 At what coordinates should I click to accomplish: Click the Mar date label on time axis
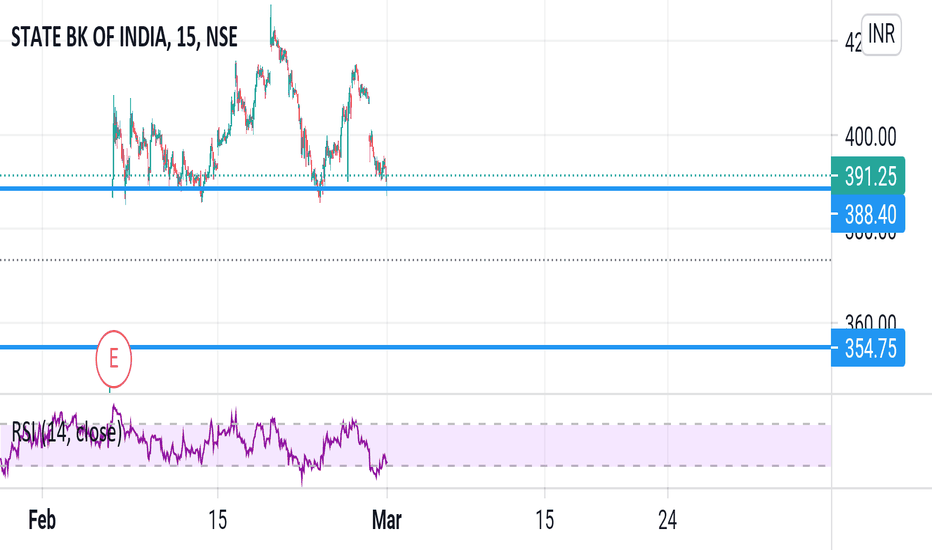tap(387, 520)
